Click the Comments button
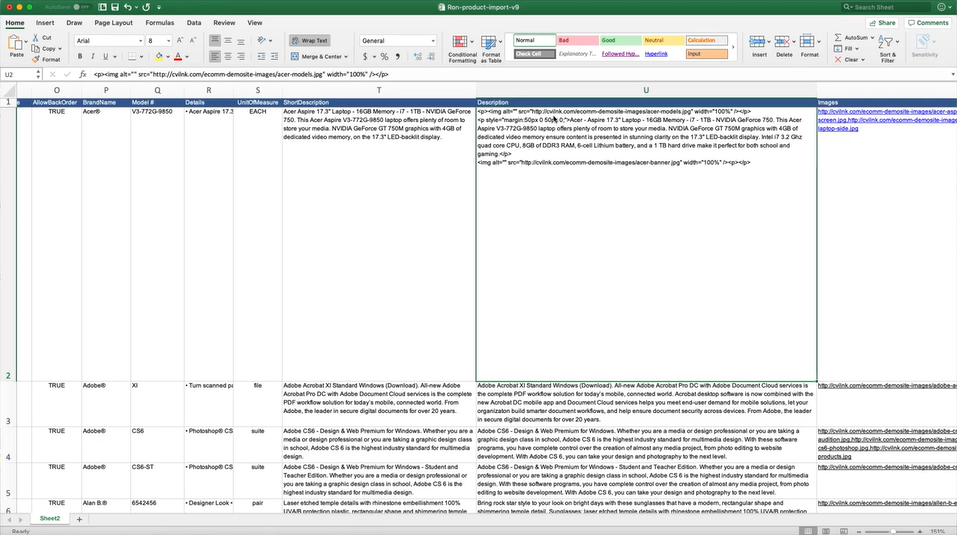This screenshot has height=535, width=957. 928,23
